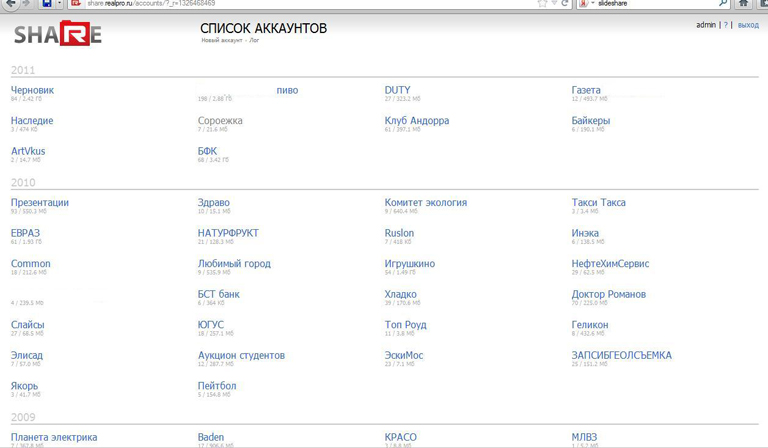Viewport: 768px width, 448px height.
Task: Open the Планета электрика account
Action: pos(54,437)
